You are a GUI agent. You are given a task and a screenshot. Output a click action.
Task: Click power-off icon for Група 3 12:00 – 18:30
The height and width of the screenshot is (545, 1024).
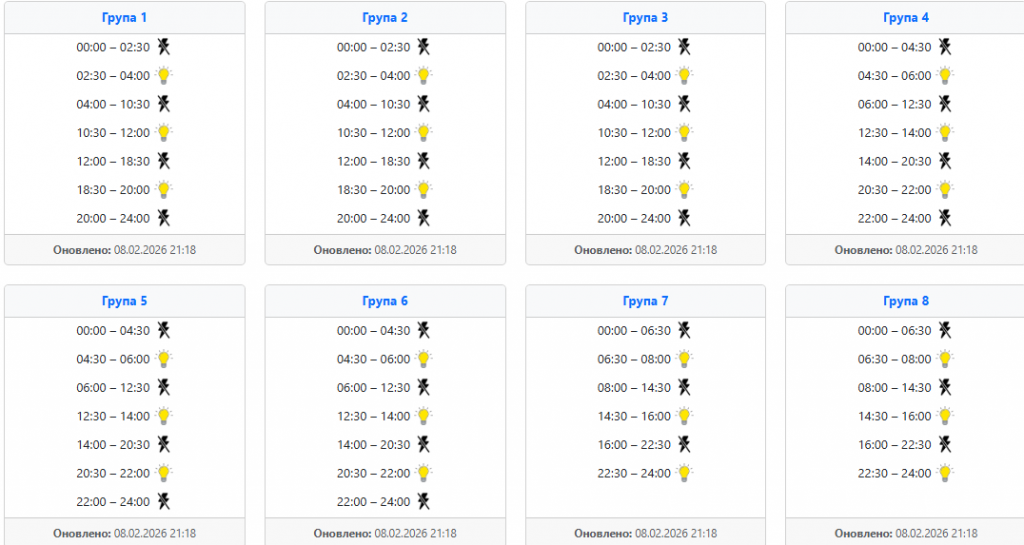(685, 160)
